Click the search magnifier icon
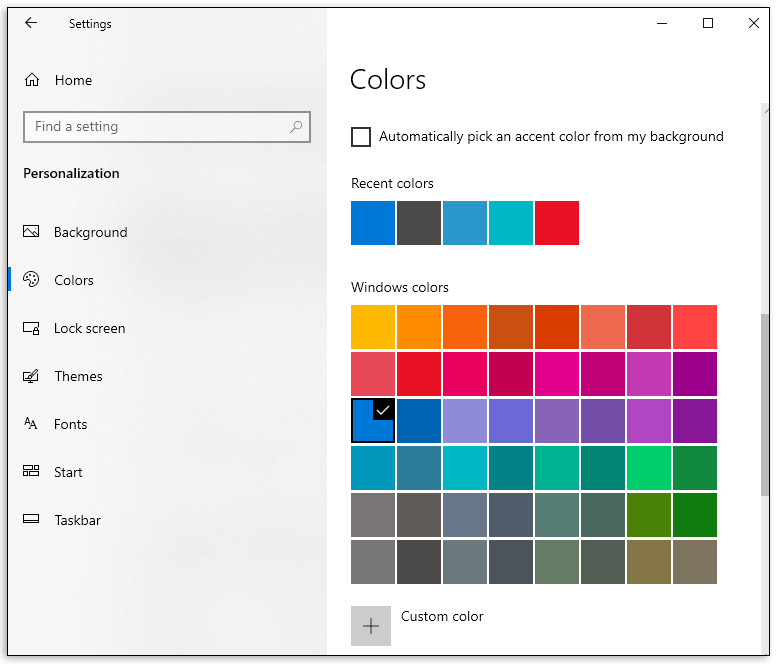The image size is (778, 664). tap(296, 127)
